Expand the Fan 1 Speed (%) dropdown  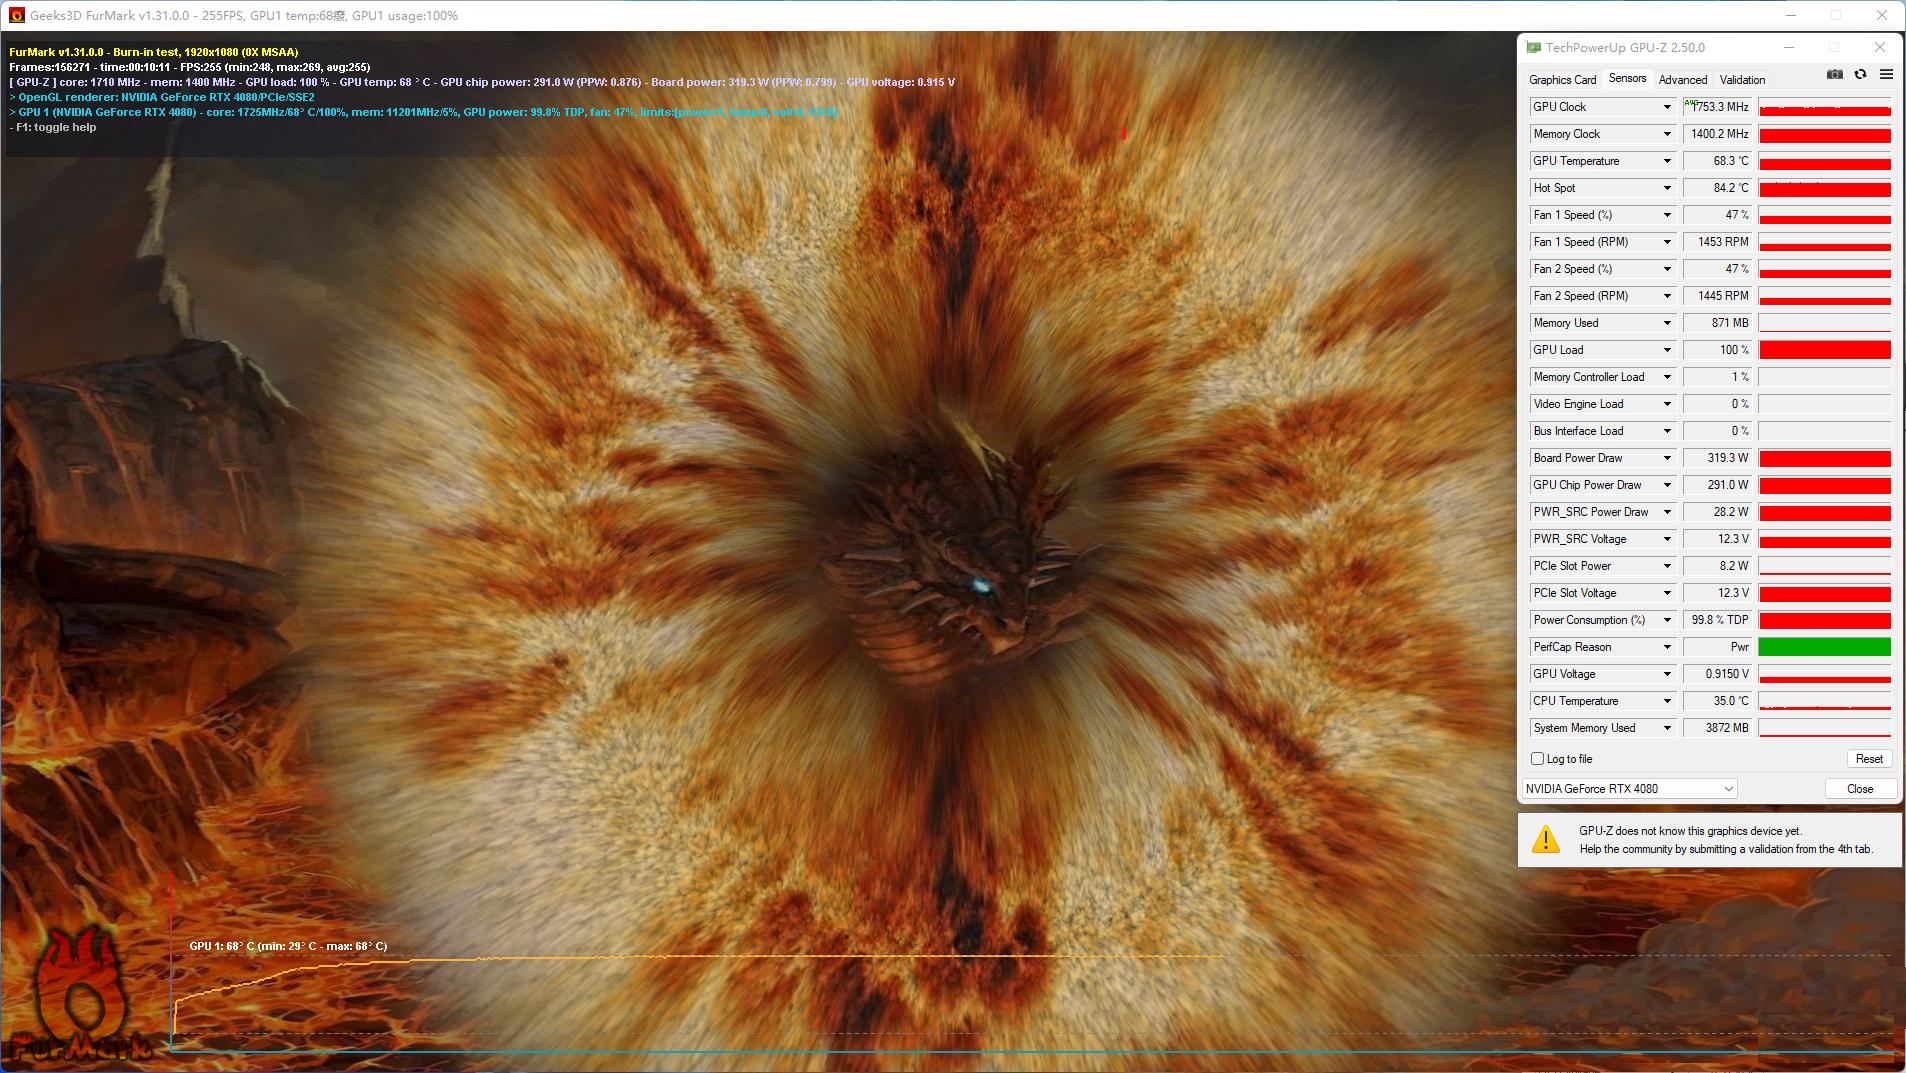coord(1667,215)
